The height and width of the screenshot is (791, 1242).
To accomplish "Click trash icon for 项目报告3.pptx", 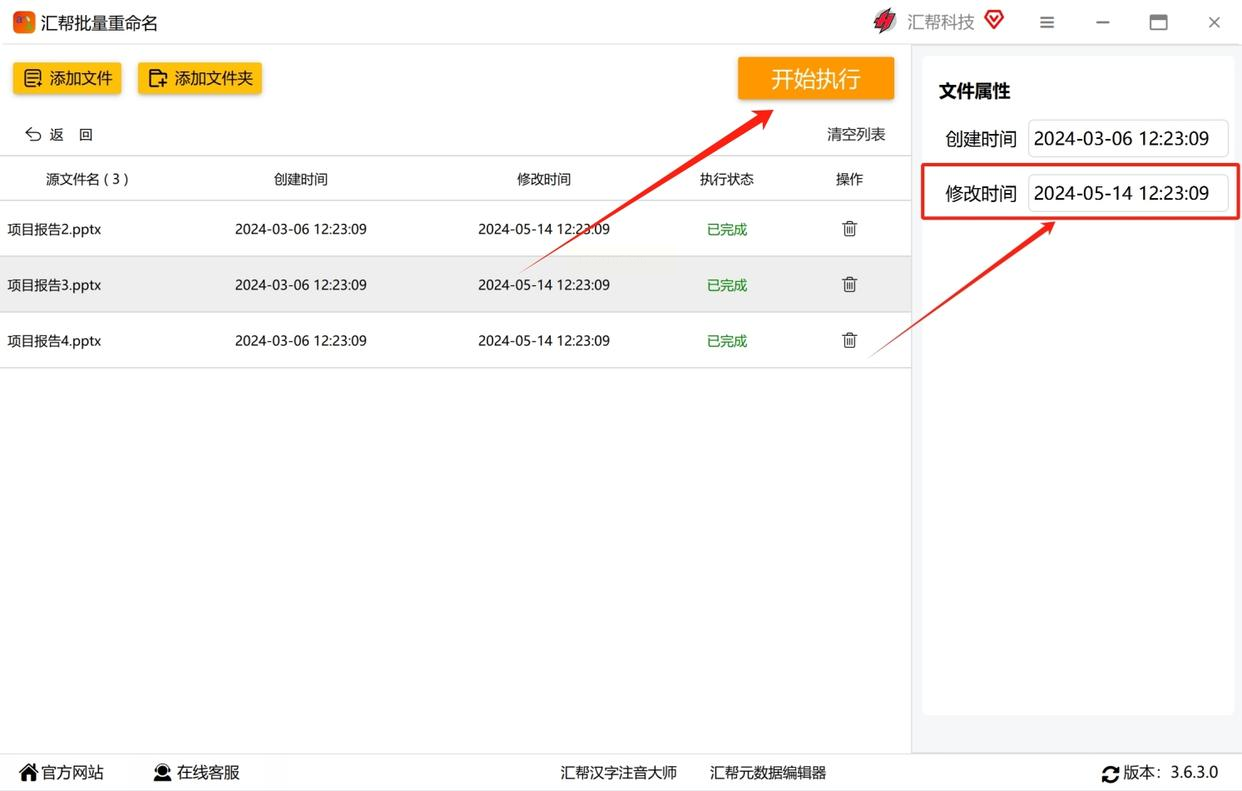I will [849, 285].
